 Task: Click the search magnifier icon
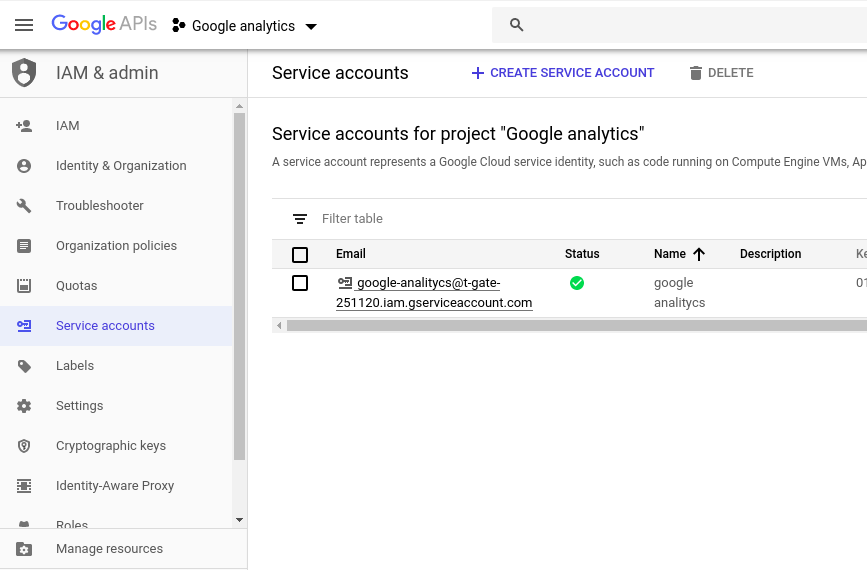tap(516, 25)
